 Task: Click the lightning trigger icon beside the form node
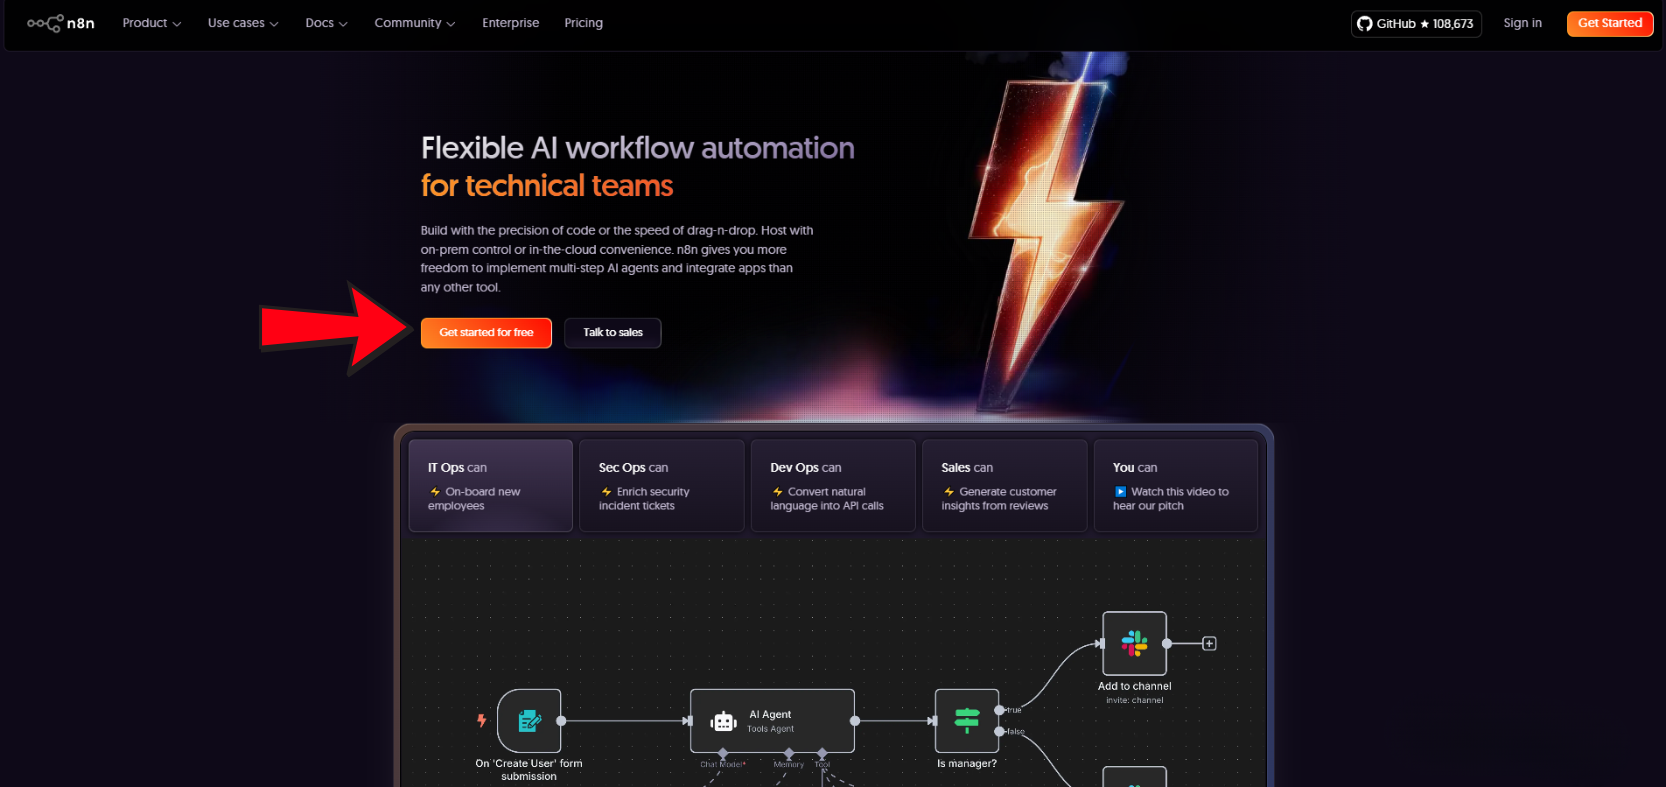tap(482, 720)
